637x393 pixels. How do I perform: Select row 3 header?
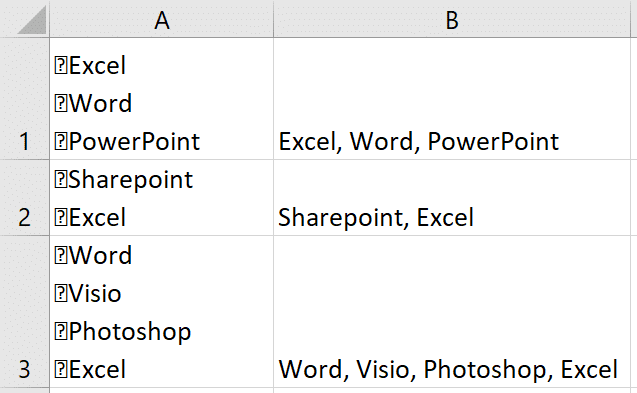(x=24, y=311)
